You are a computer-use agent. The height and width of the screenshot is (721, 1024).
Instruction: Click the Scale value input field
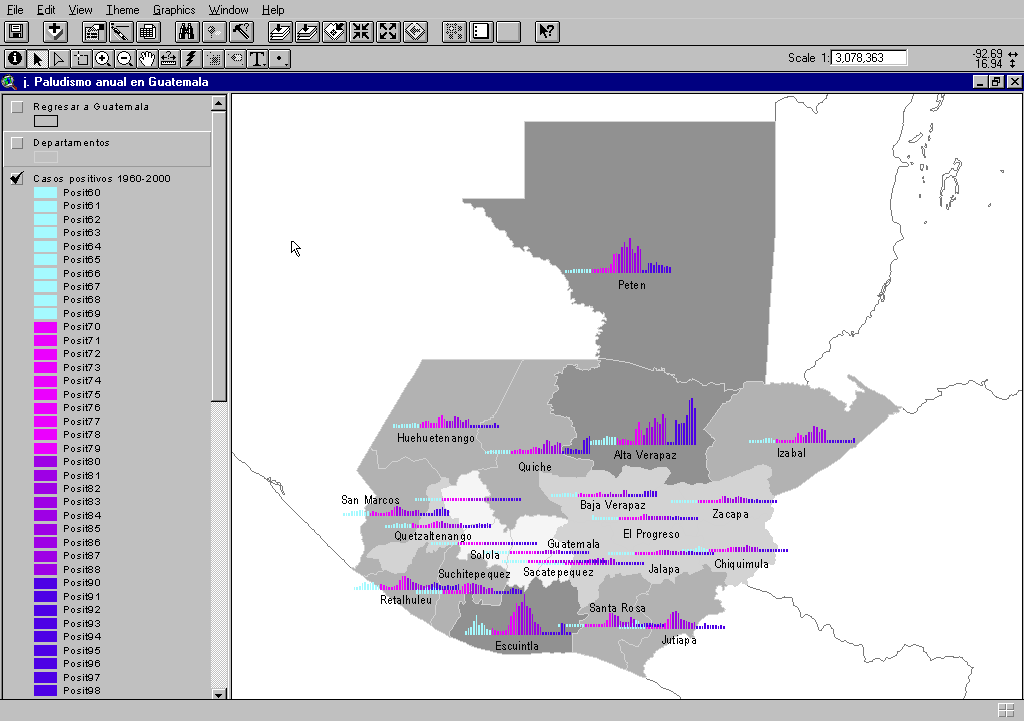tap(869, 58)
